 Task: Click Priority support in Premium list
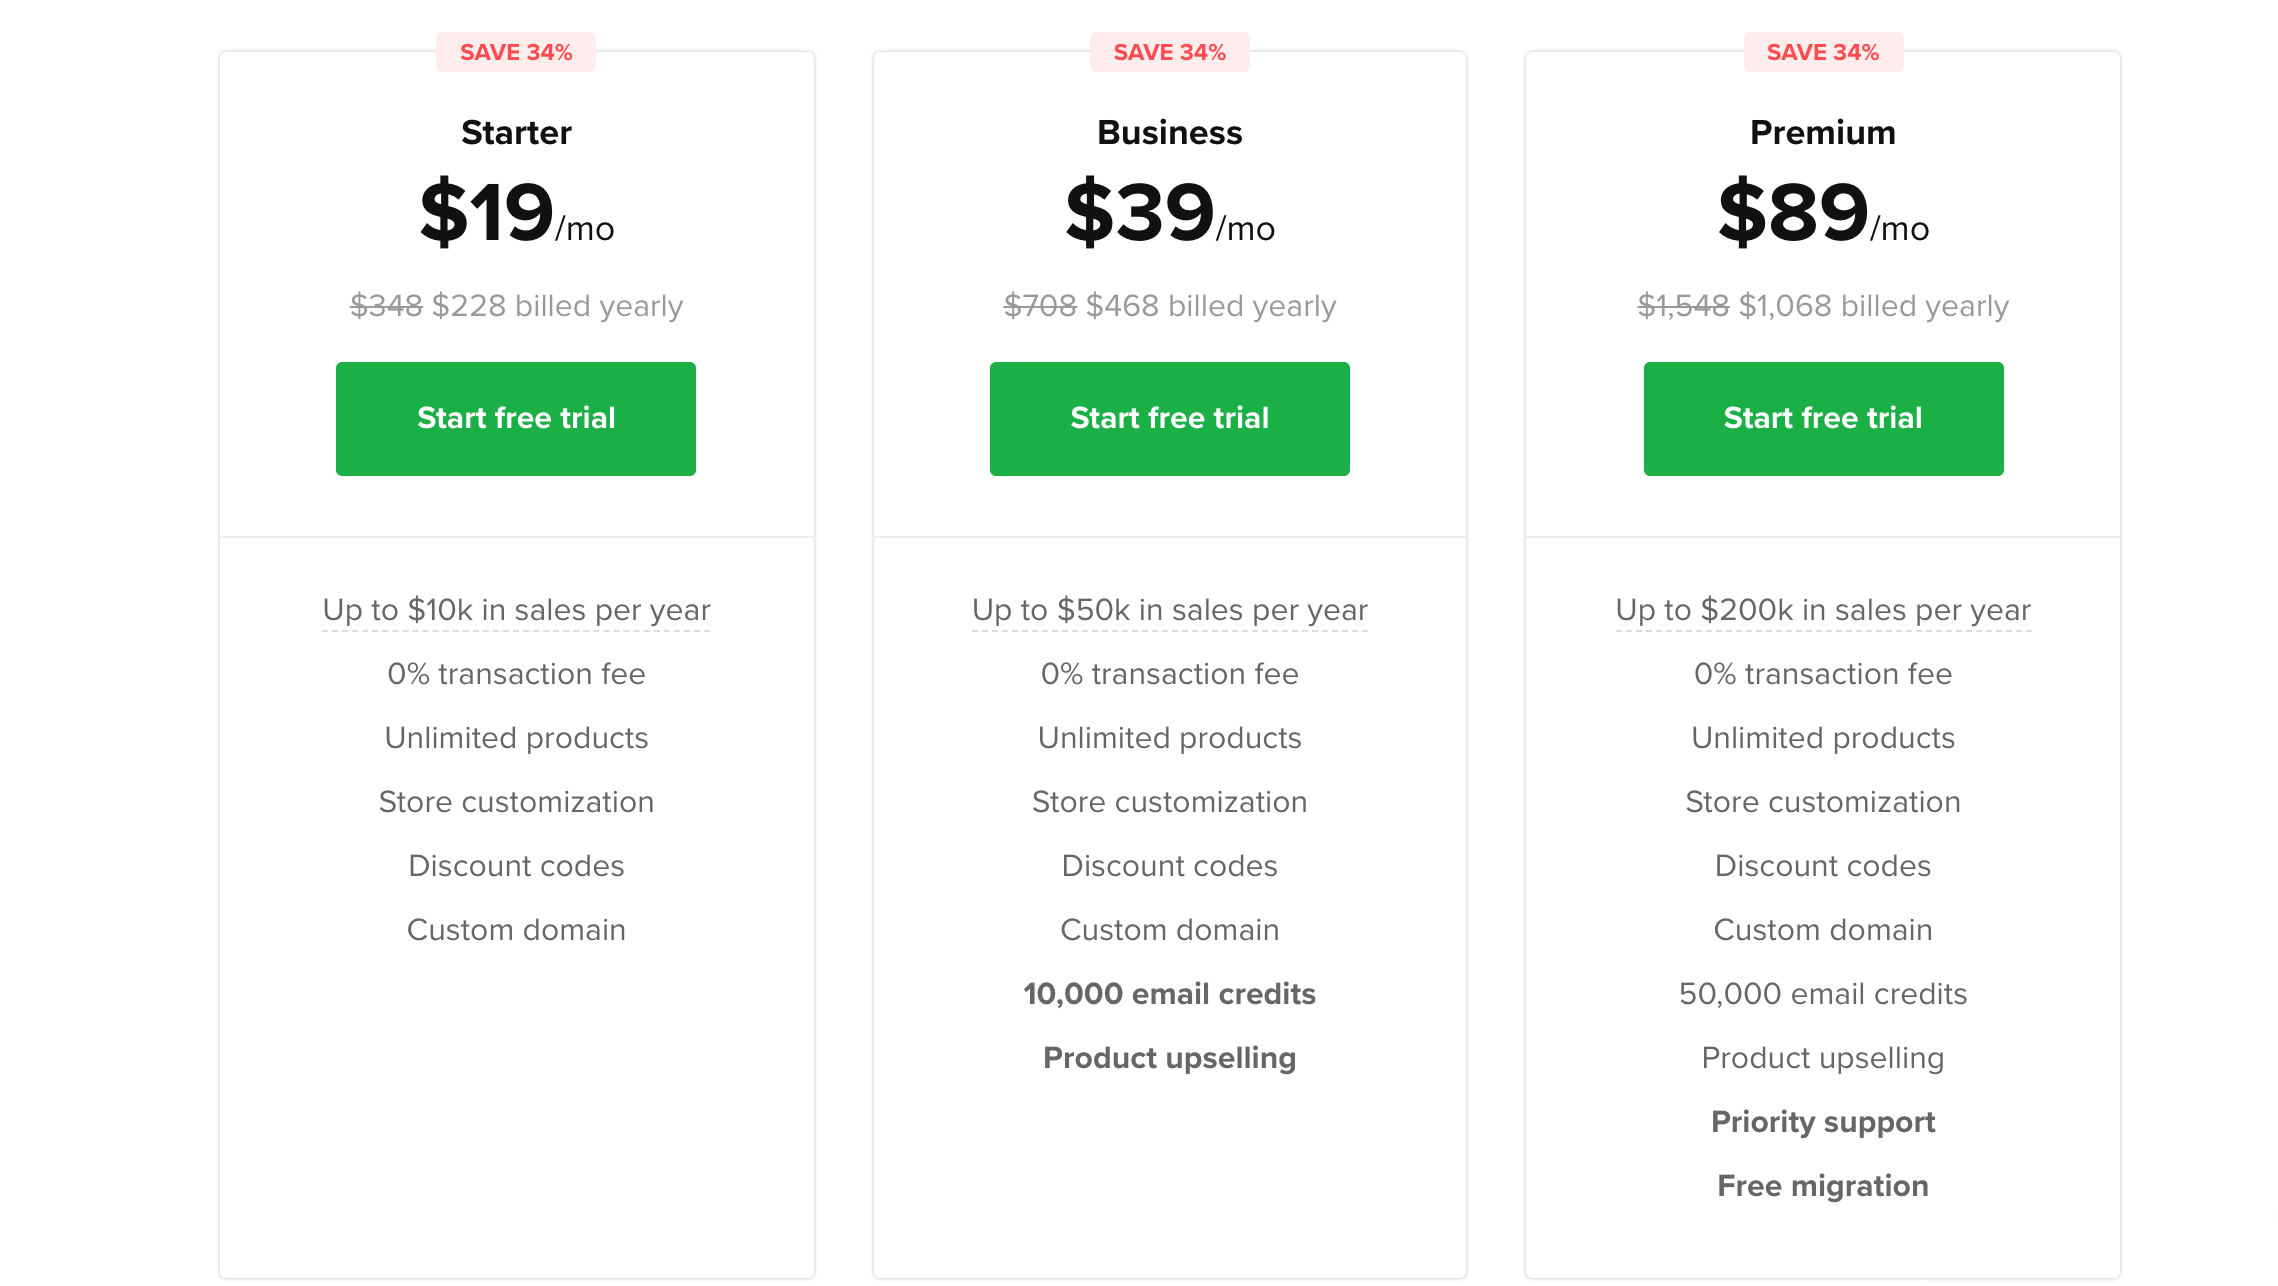pyautogui.click(x=1823, y=1122)
